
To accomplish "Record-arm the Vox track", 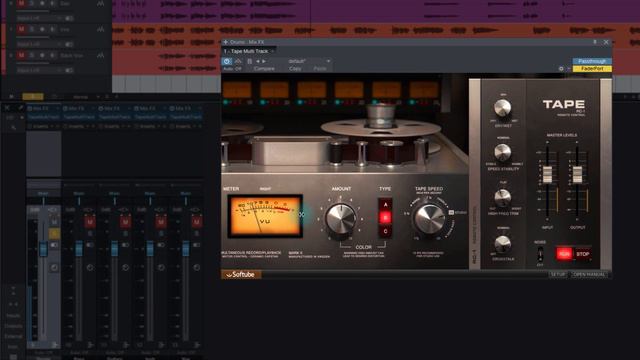I will pyautogui.click(x=42, y=29).
